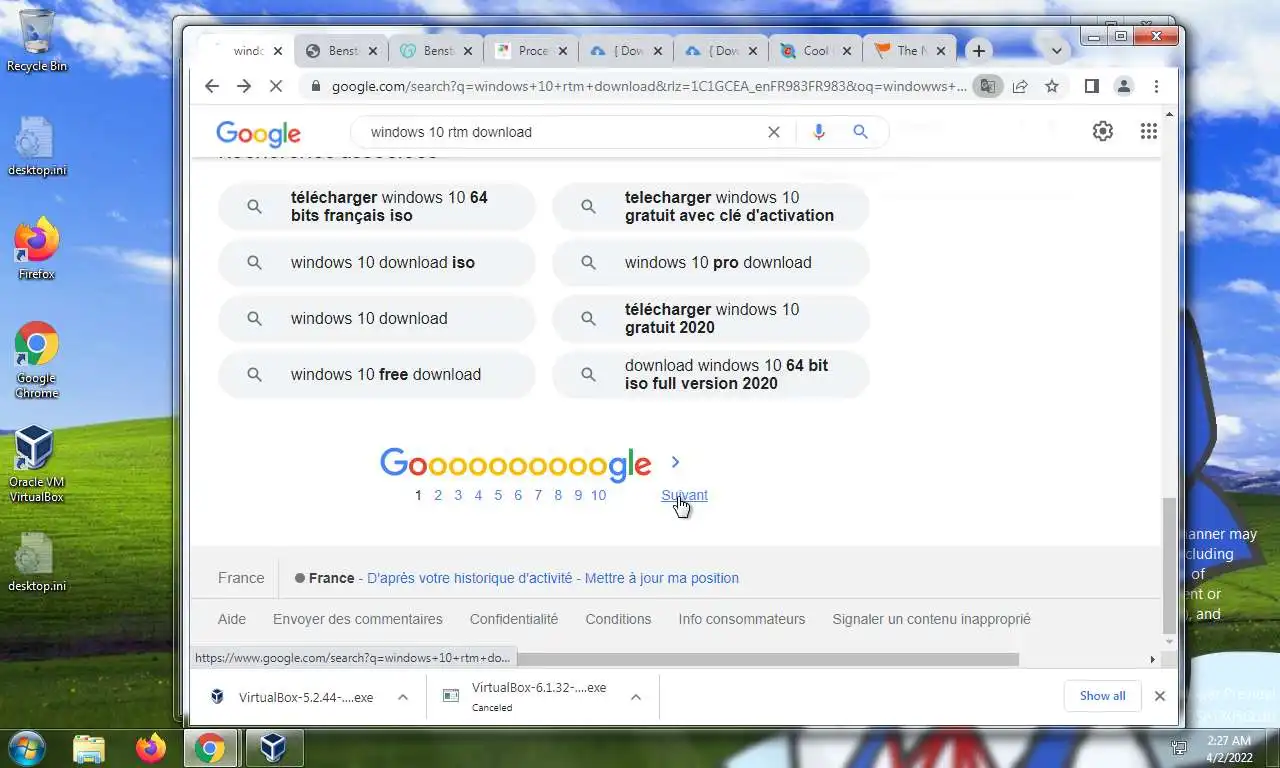Open the Chrome side panel
The image size is (1280, 768).
click(1092, 86)
